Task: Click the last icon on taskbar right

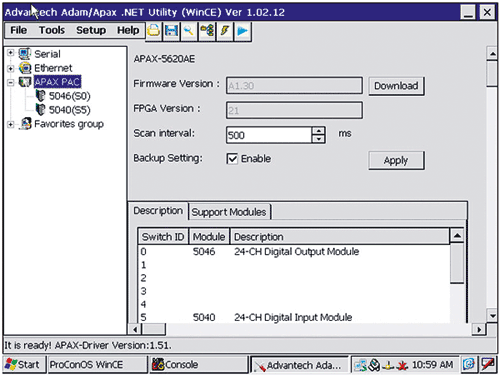Action: [x=487, y=364]
